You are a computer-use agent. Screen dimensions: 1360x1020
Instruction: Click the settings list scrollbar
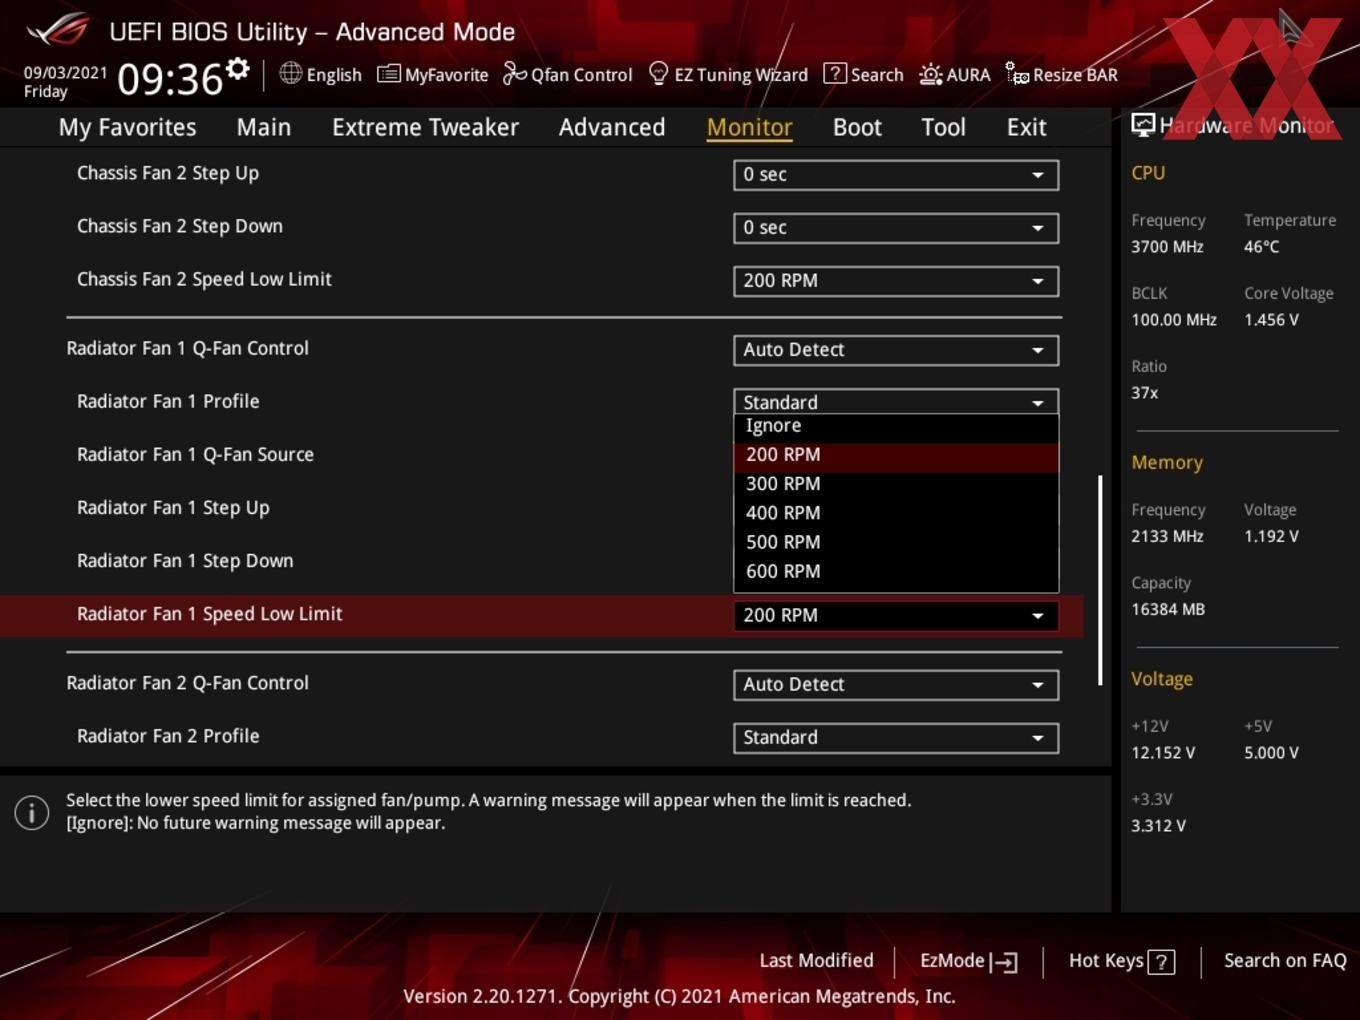pyautogui.click(x=1100, y=580)
